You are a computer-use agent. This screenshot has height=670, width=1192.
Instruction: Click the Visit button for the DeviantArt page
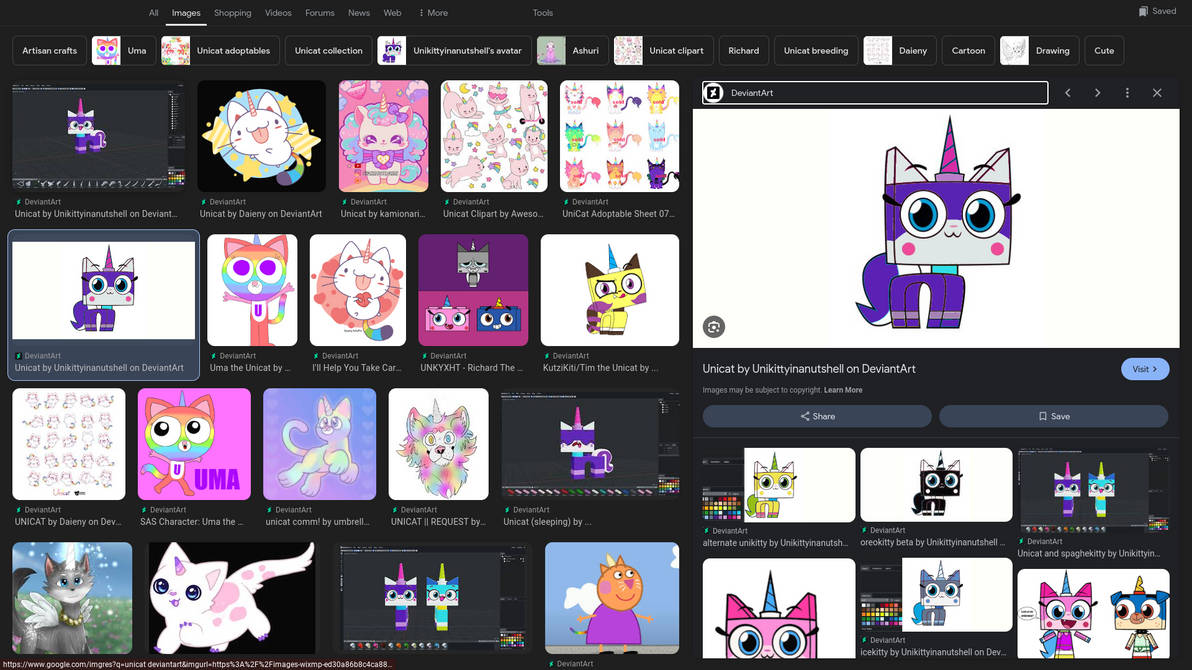[1144, 368]
